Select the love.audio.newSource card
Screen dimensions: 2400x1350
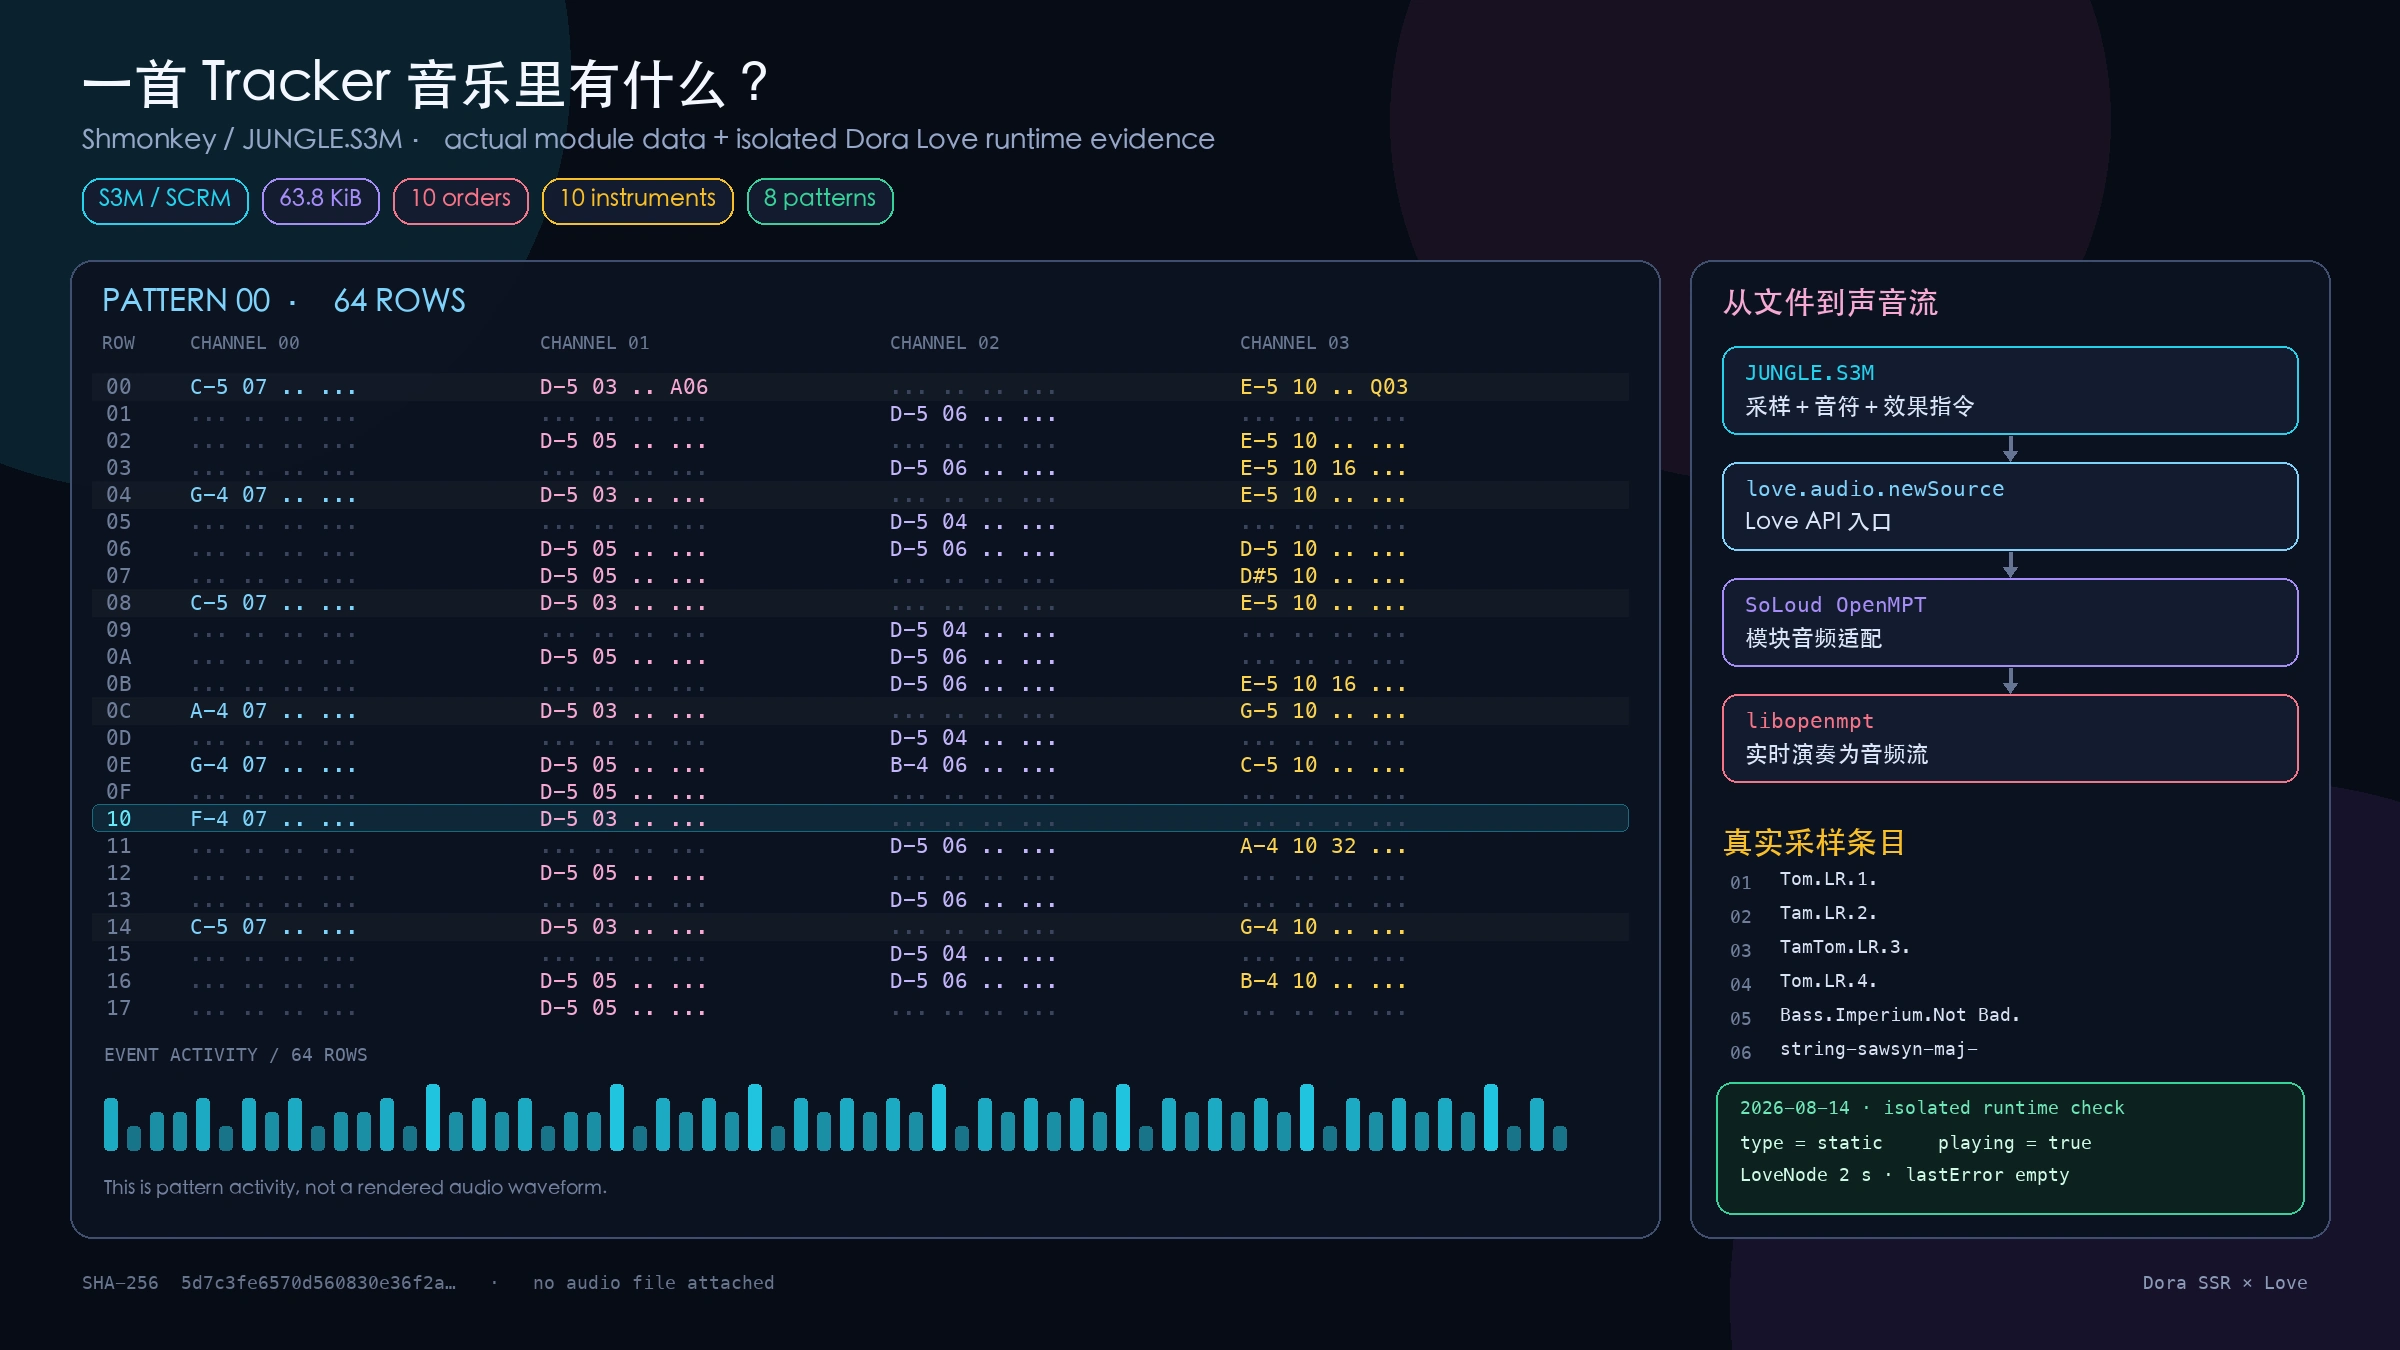pyautogui.click(x=2010, y=506)
